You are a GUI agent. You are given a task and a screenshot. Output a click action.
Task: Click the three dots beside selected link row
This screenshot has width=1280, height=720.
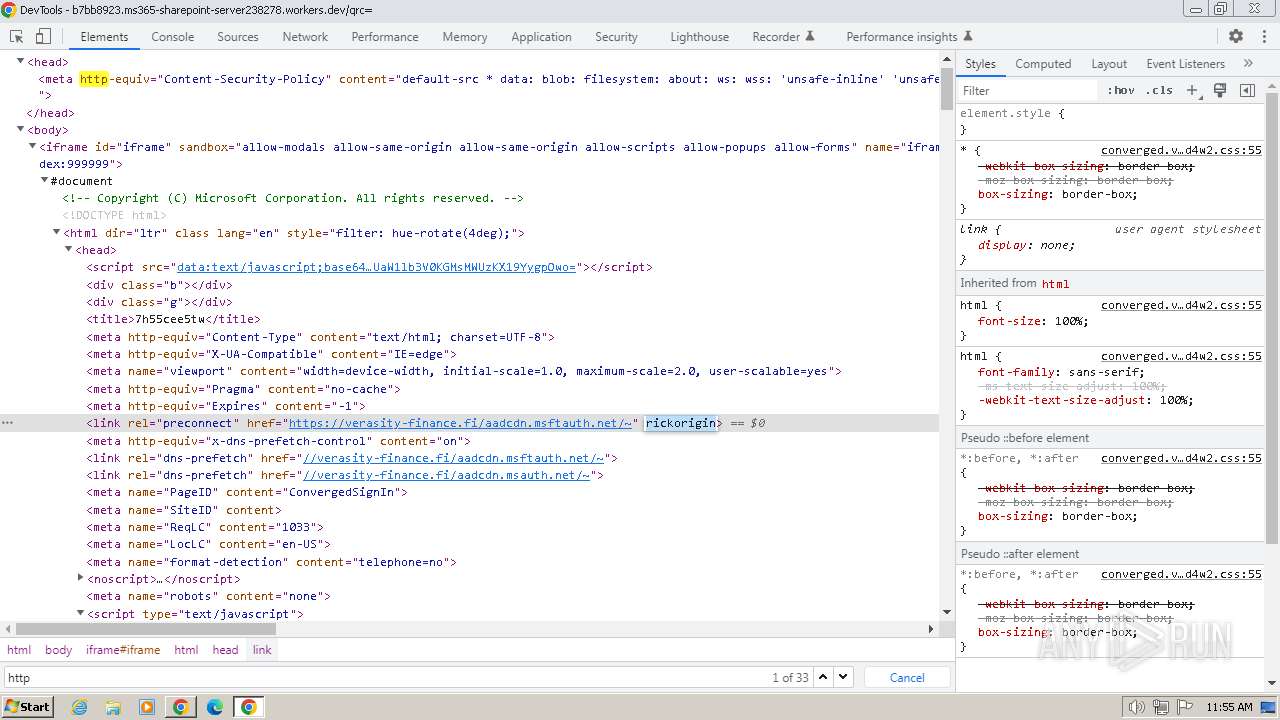pos(8,423)
